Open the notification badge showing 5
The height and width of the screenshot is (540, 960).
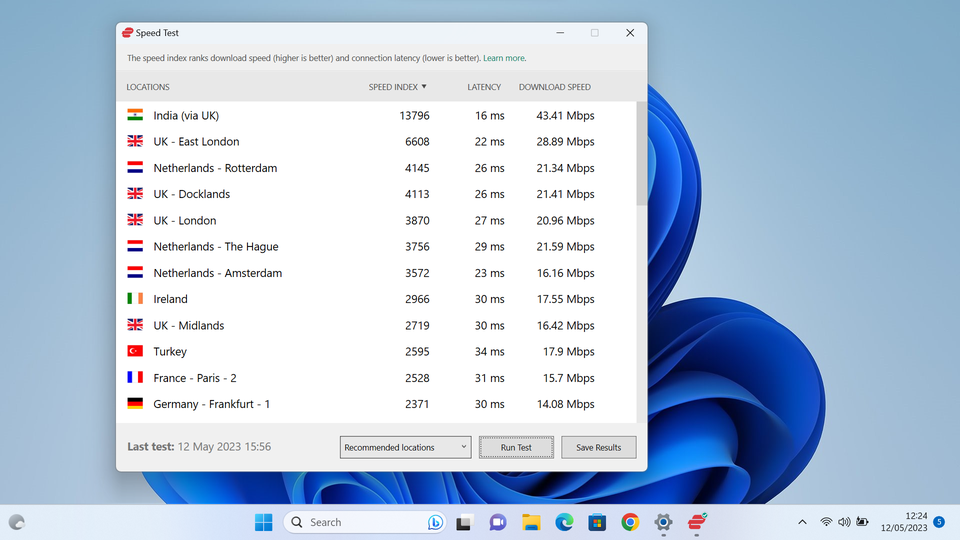pyautogui.click(x=939, y=522)
